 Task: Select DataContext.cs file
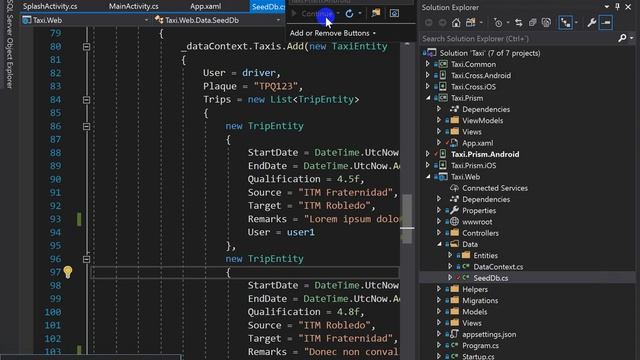point(498,267)
